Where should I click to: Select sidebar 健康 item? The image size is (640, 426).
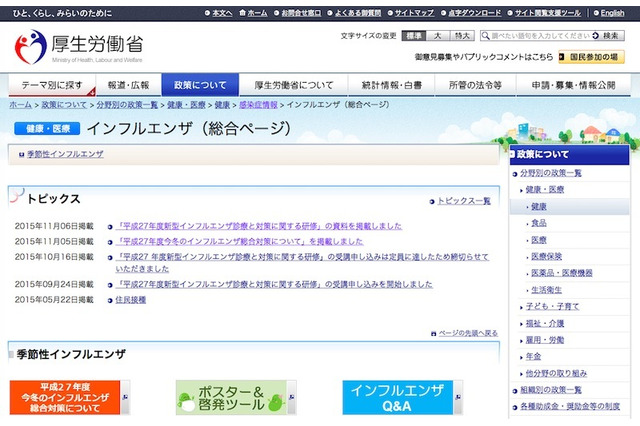pos(539,207)
